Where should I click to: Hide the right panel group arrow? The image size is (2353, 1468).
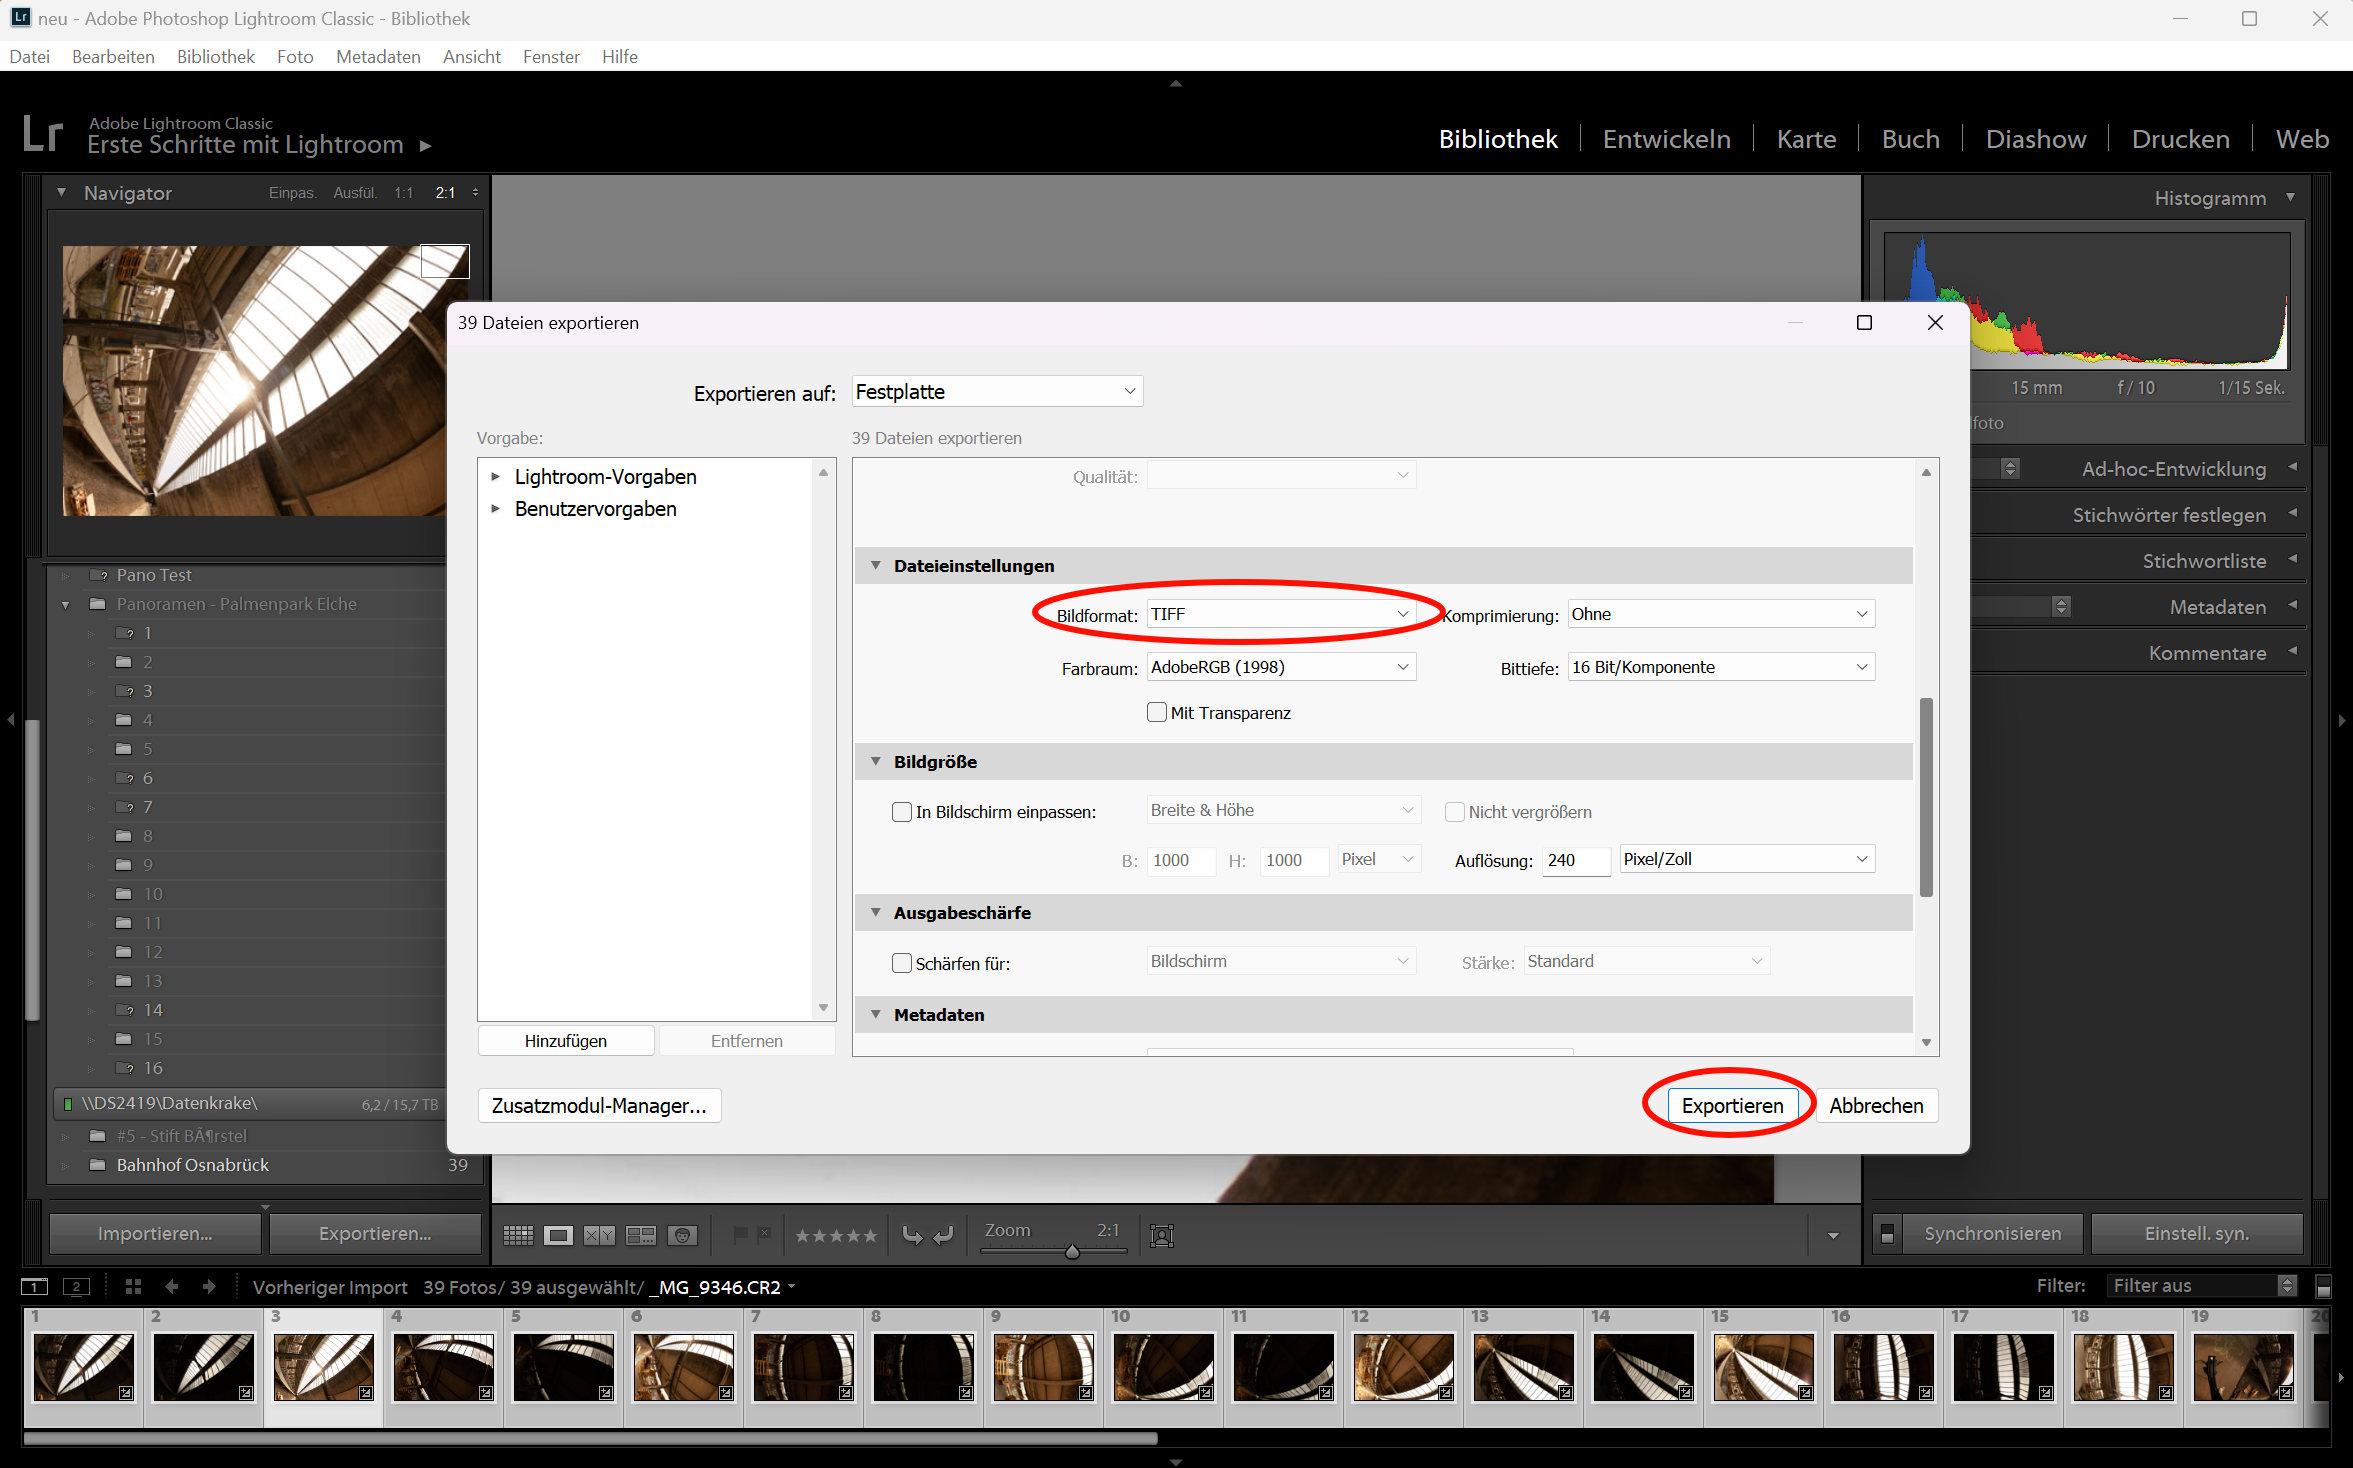click(x=2342, y=719)
